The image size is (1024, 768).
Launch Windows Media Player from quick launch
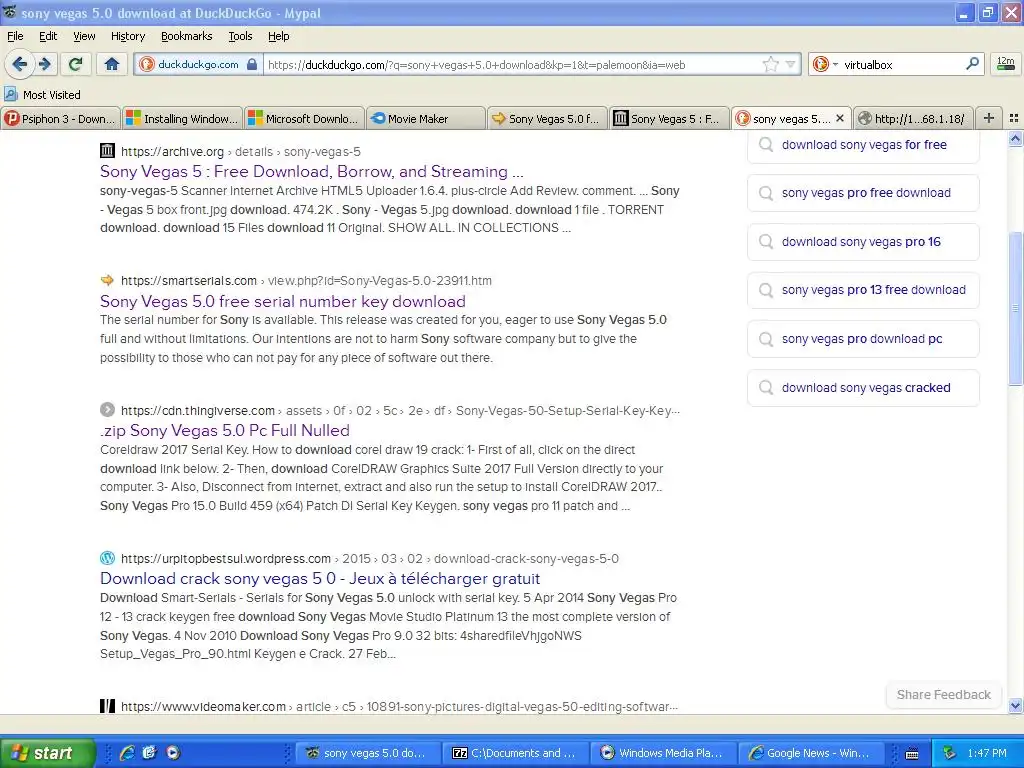[x=172, y=753]
